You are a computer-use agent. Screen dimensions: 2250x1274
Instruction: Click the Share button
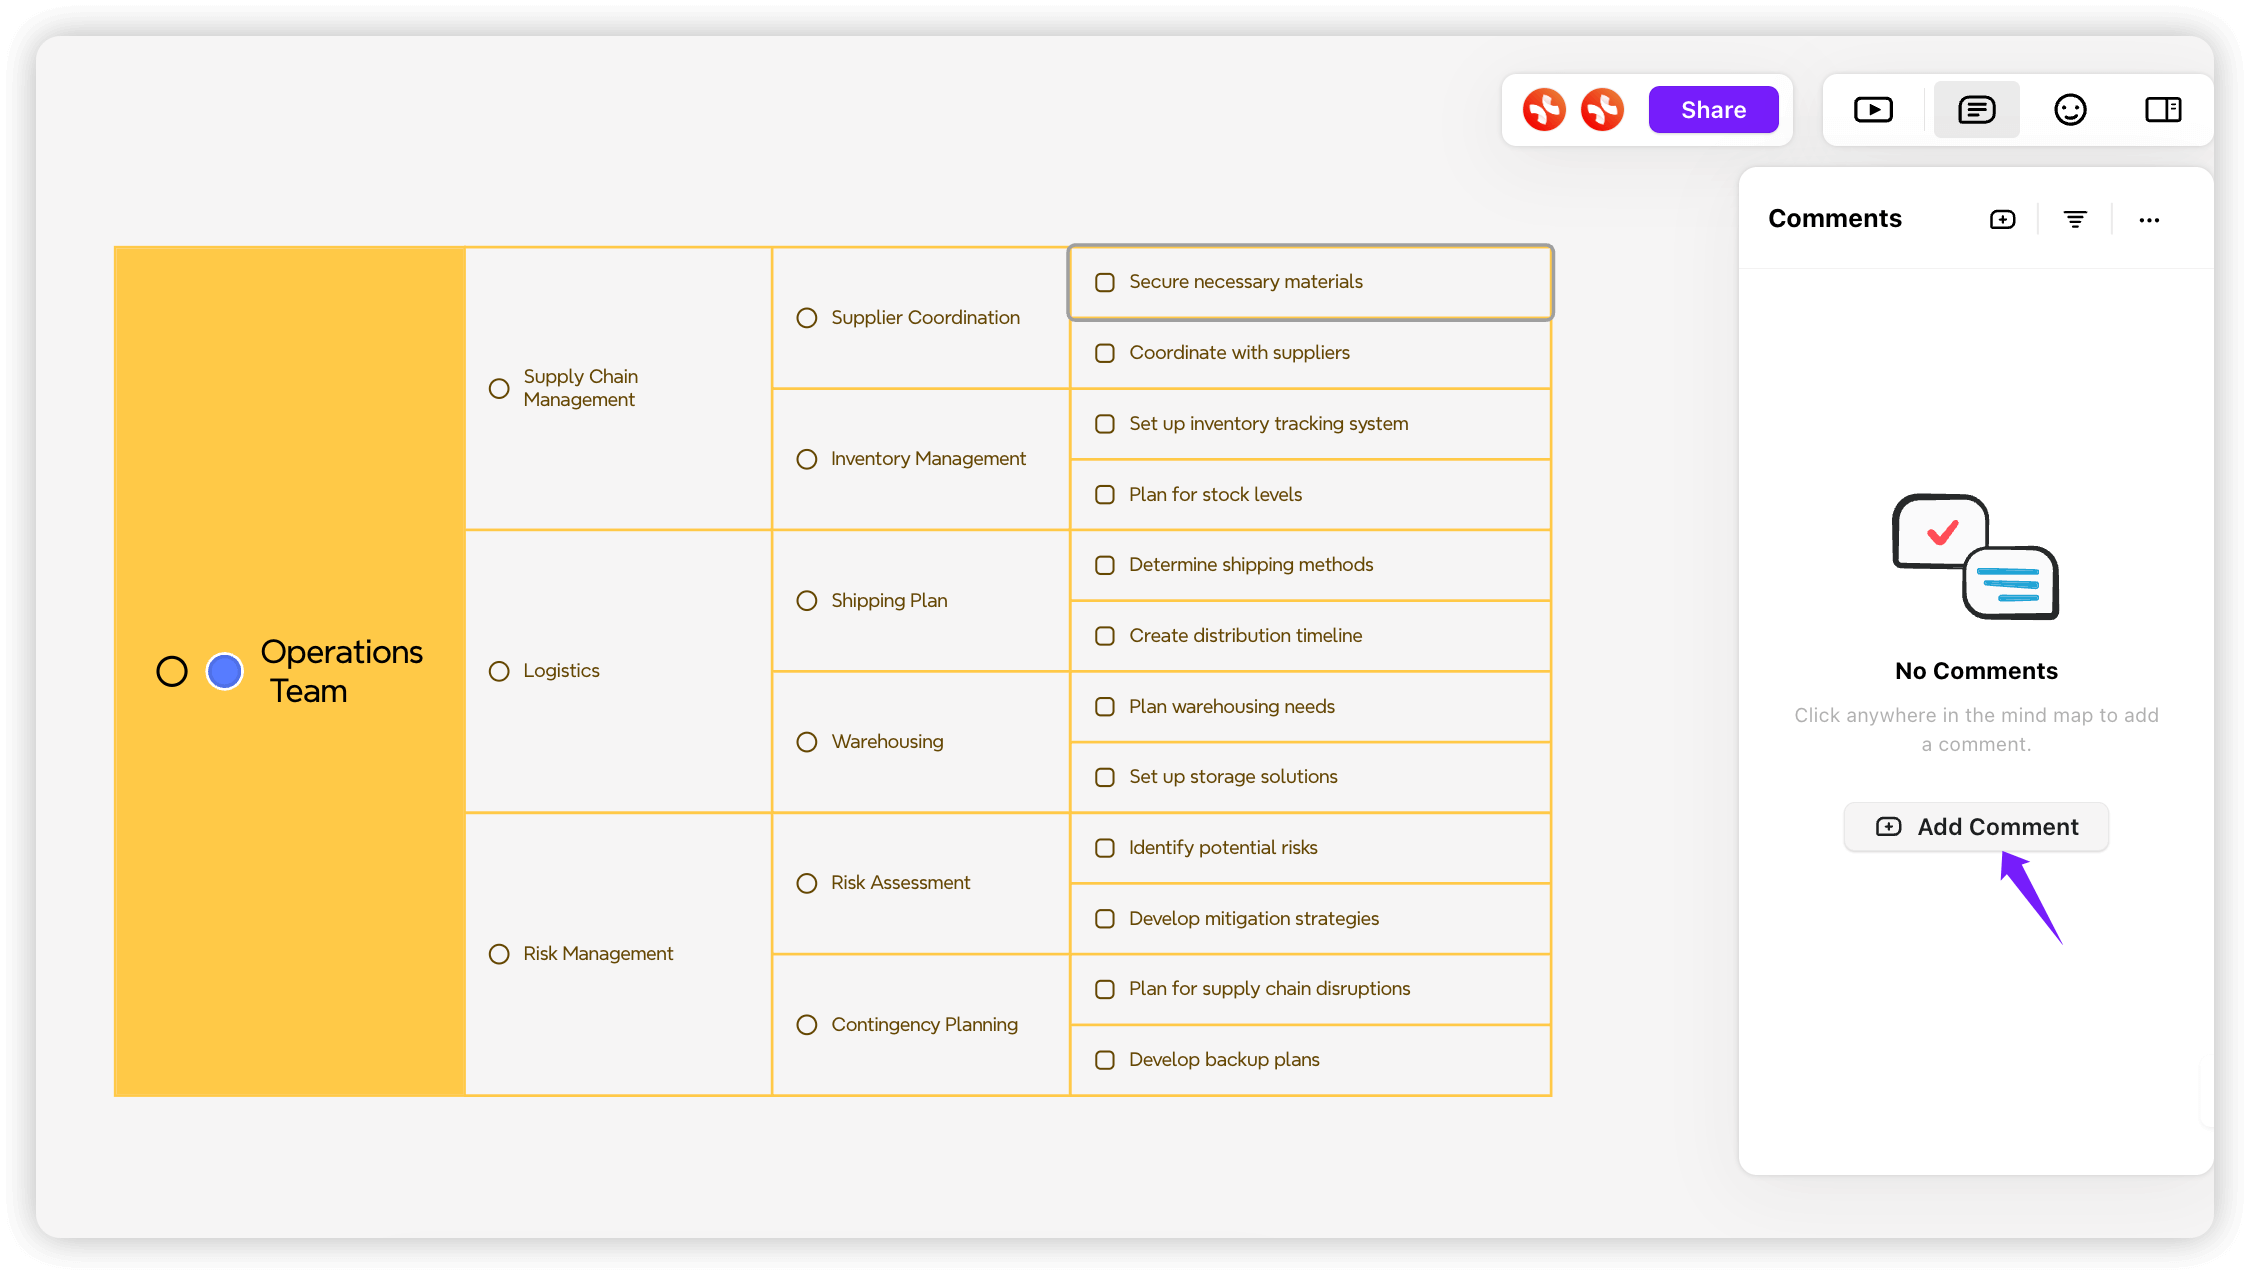[1713, 109]
